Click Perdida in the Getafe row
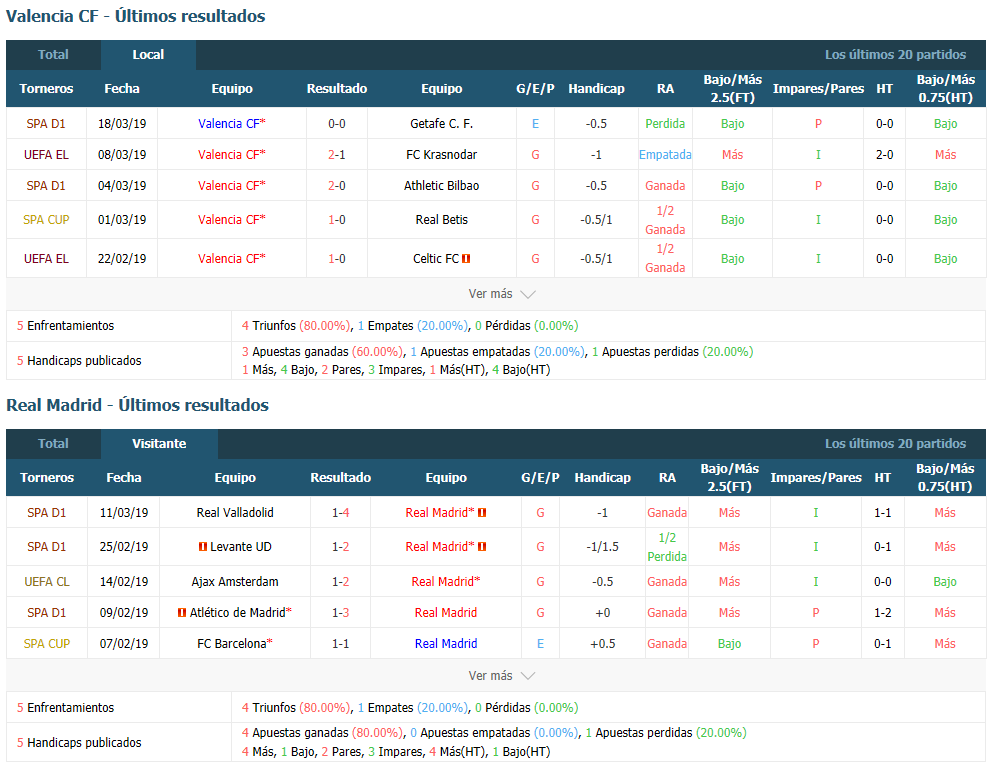Viewport: 993px width, 767px height. point(665,124)
